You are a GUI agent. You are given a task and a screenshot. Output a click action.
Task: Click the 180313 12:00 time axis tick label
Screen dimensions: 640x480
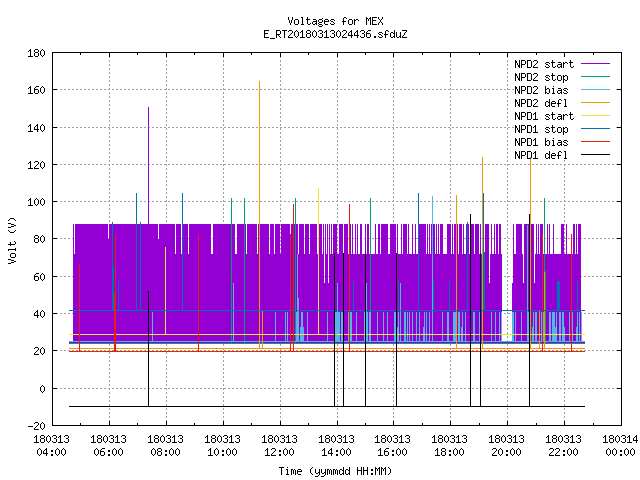pyautogui.click(x=279, y=446)
